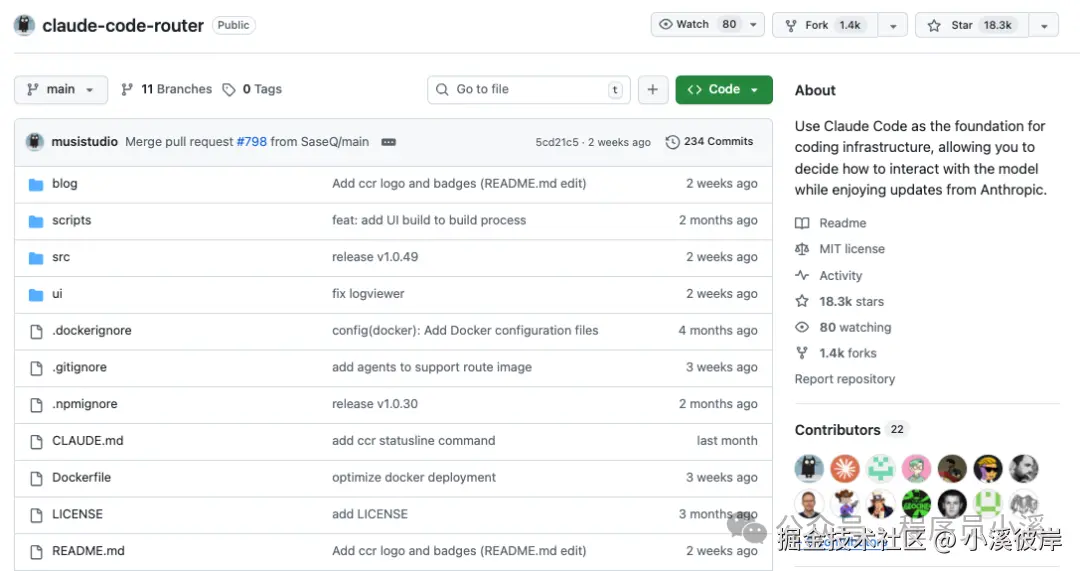Open commit hash 5cd21c5
The width and height of the screenshot is (1080, 571).
(x=557, y=142)
